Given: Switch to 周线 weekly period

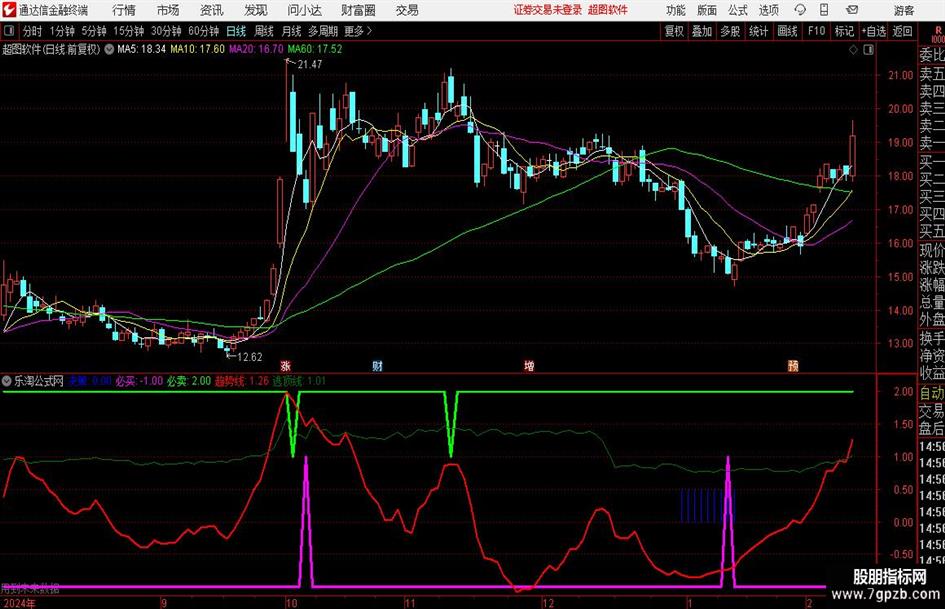Looking at the screenshot, I should [264, 31].
